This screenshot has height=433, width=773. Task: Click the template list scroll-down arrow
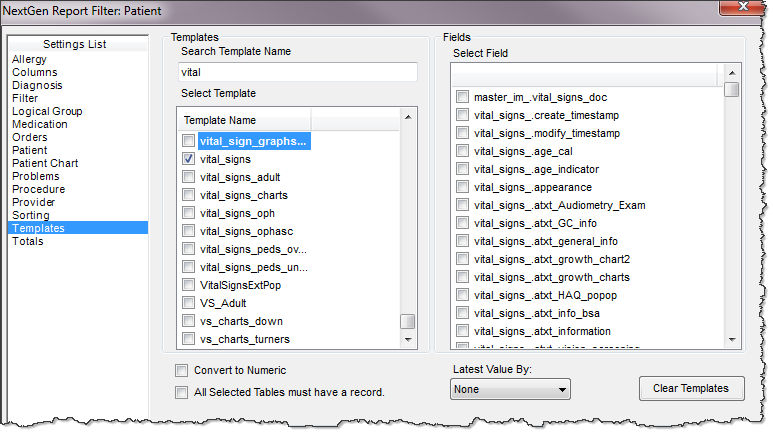tap(408, 339)
